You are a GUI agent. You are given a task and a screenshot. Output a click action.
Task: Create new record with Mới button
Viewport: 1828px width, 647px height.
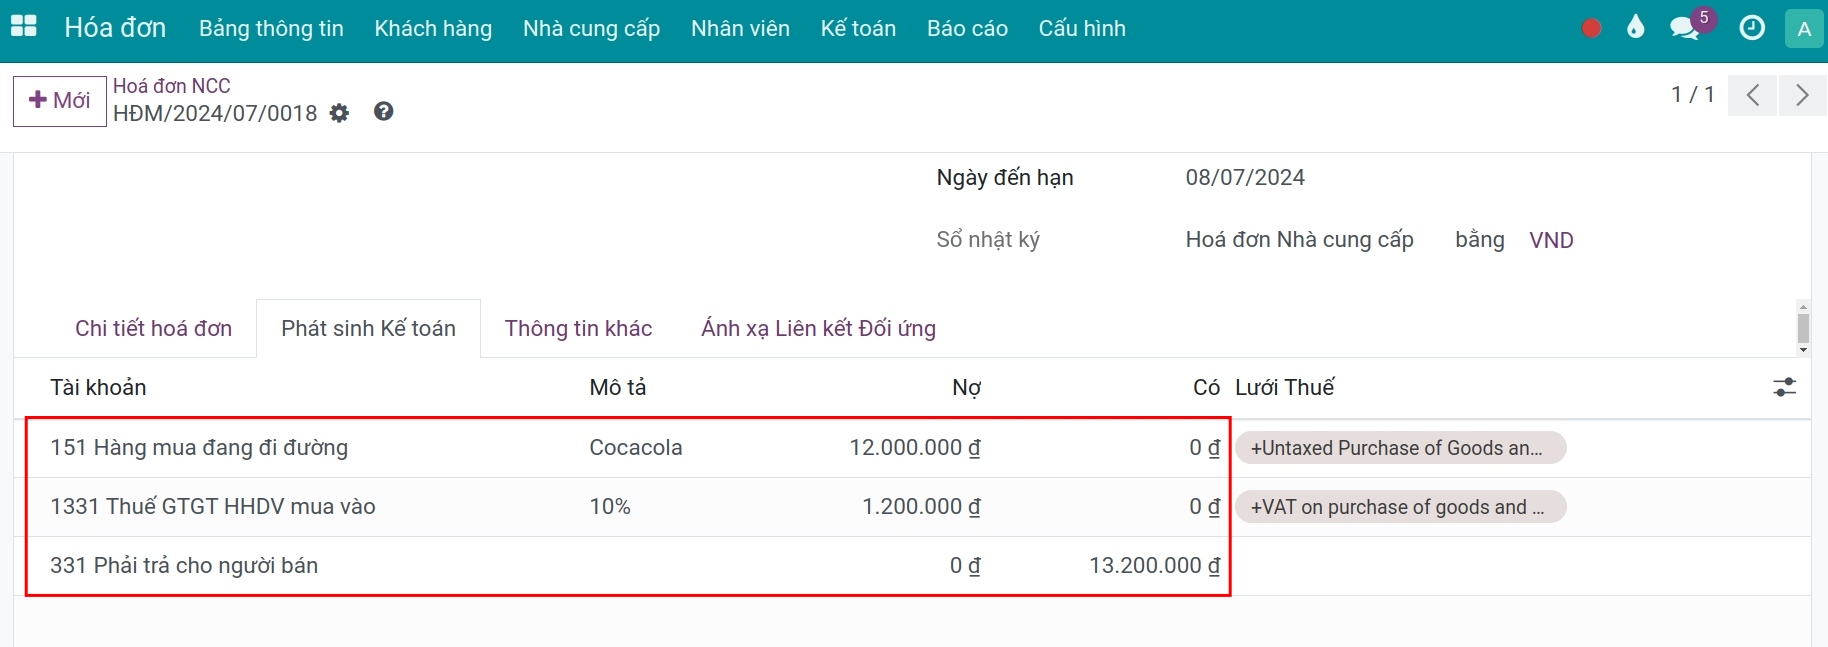[x=60, y=101]
